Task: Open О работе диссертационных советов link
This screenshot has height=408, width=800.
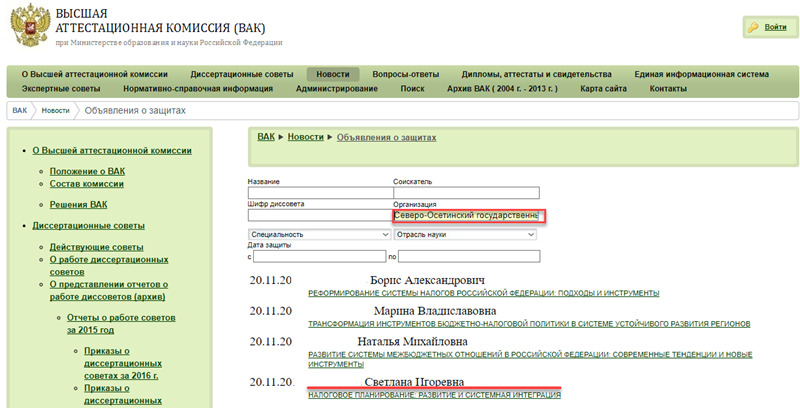Action: [x=109, y=266]
